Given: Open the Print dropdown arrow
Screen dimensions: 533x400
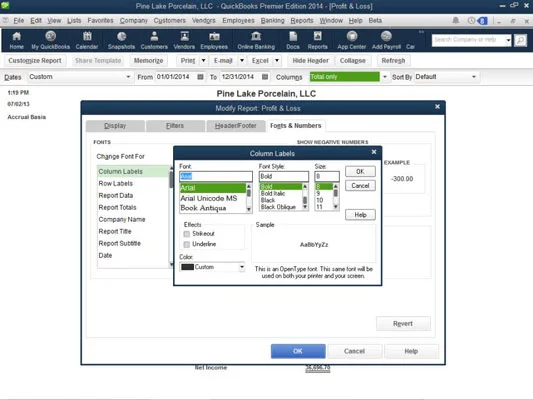Looking at the screenshot, I should [204, 60].
